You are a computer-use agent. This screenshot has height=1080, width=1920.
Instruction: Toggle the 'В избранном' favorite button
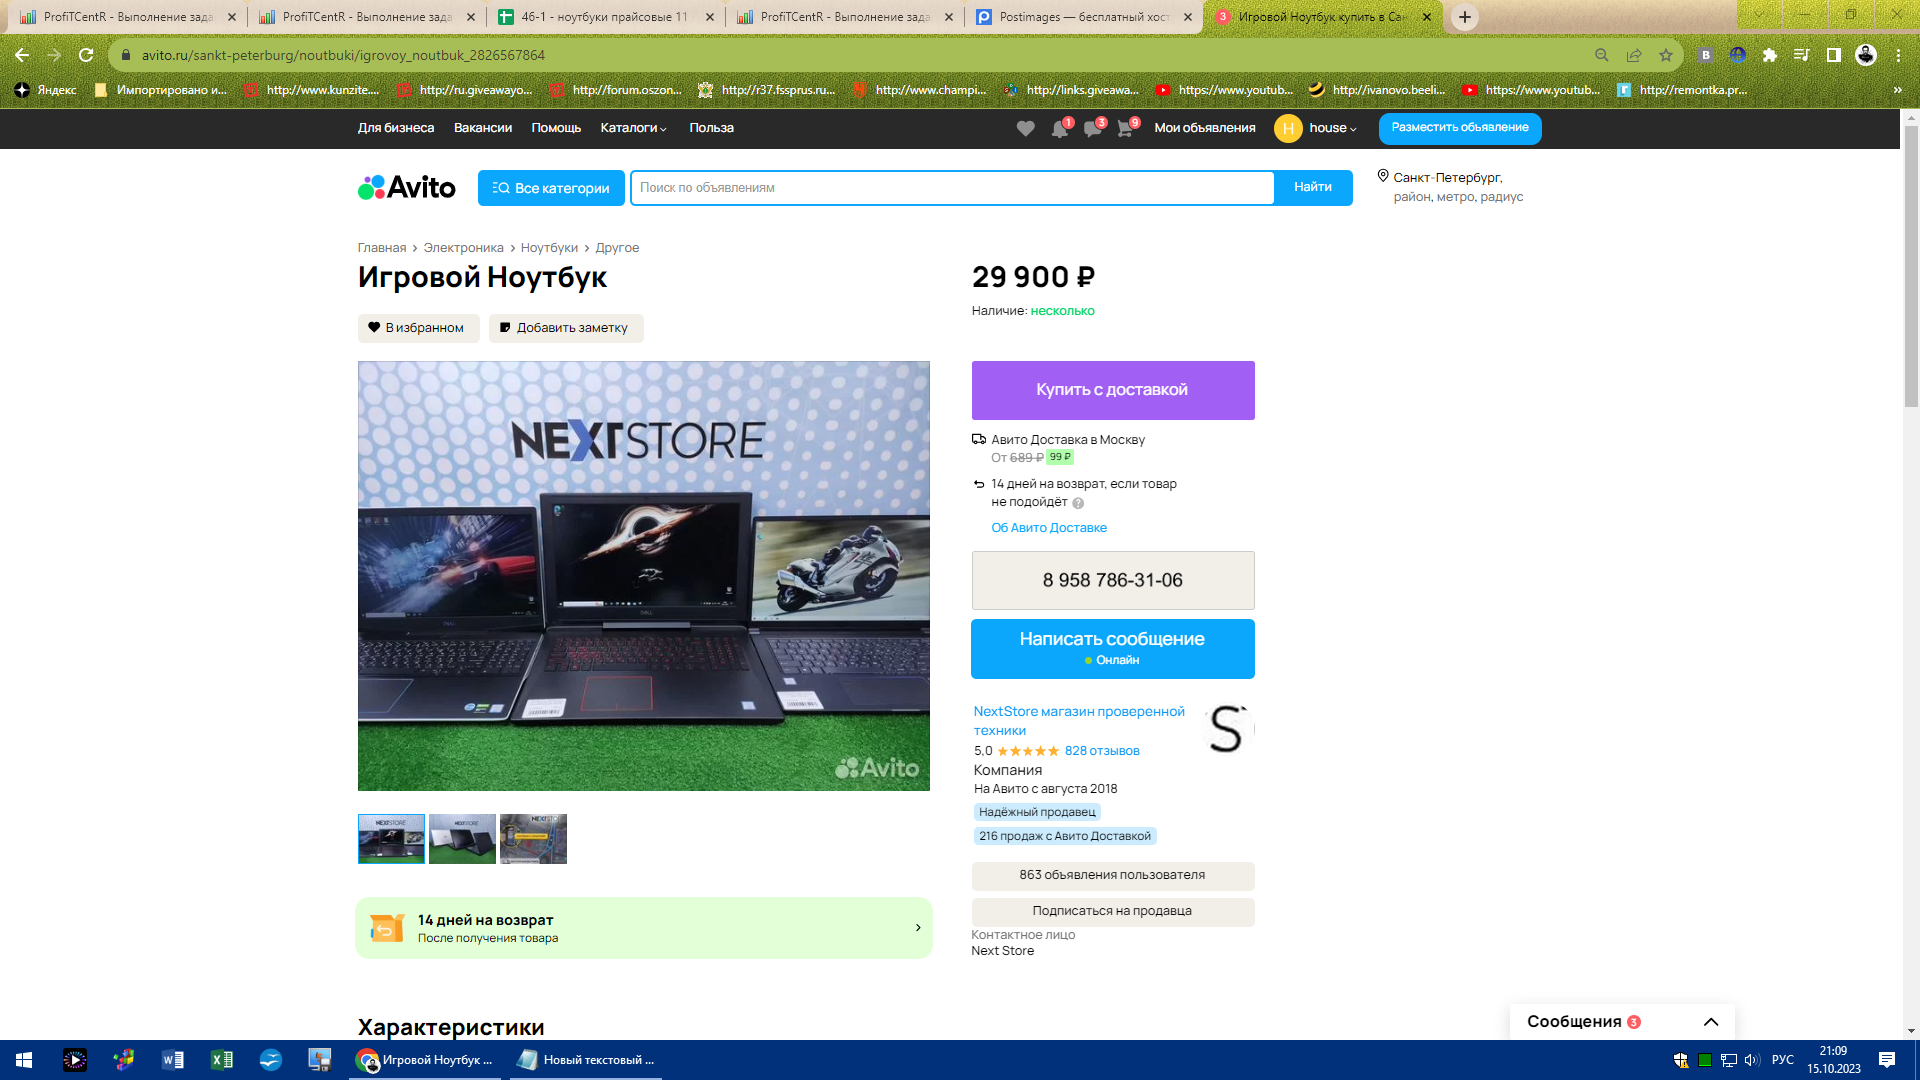tap(418, 328)
